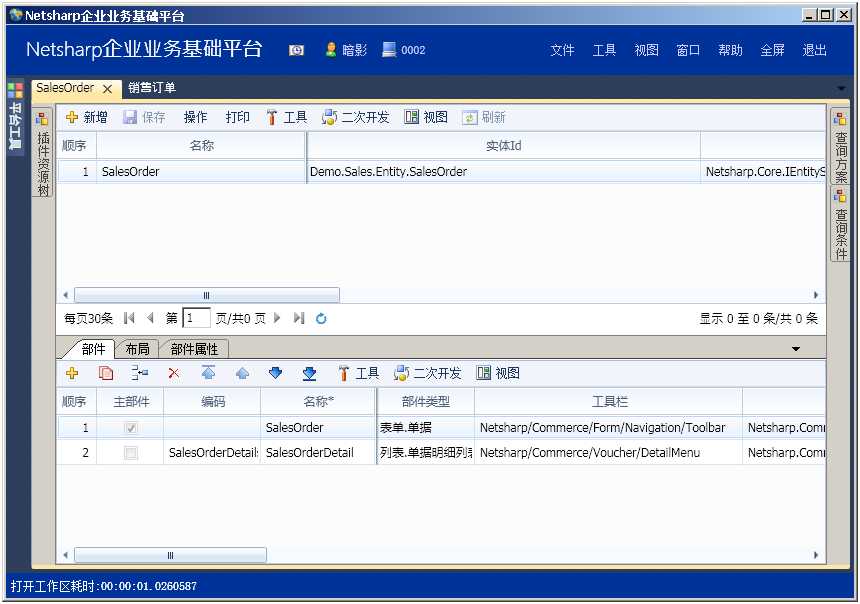
Task: Click the 新增 add icon in part toolbar
Action: 71,373
